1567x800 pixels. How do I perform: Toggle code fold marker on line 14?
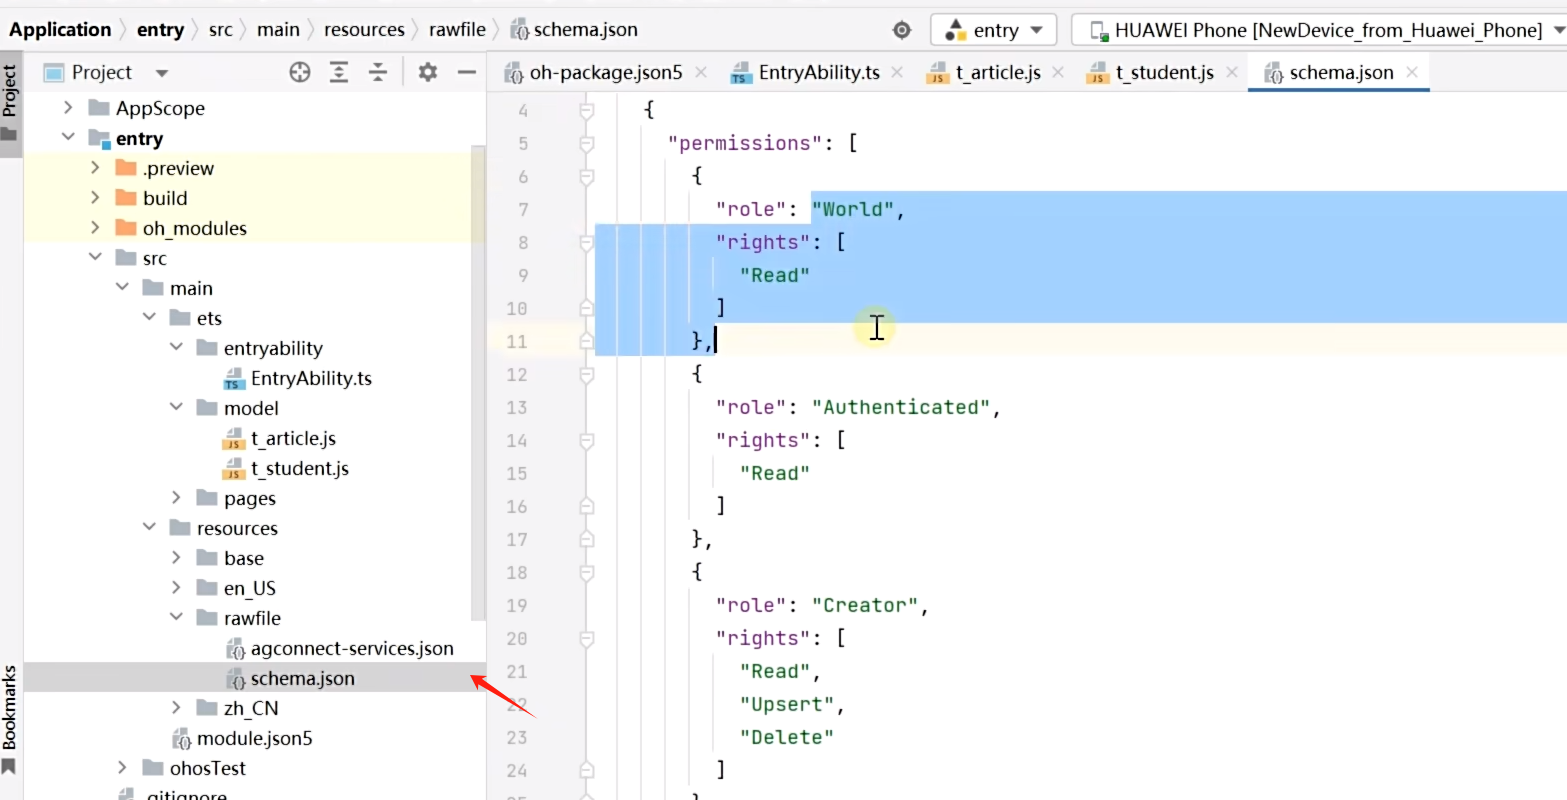[586, 441]
